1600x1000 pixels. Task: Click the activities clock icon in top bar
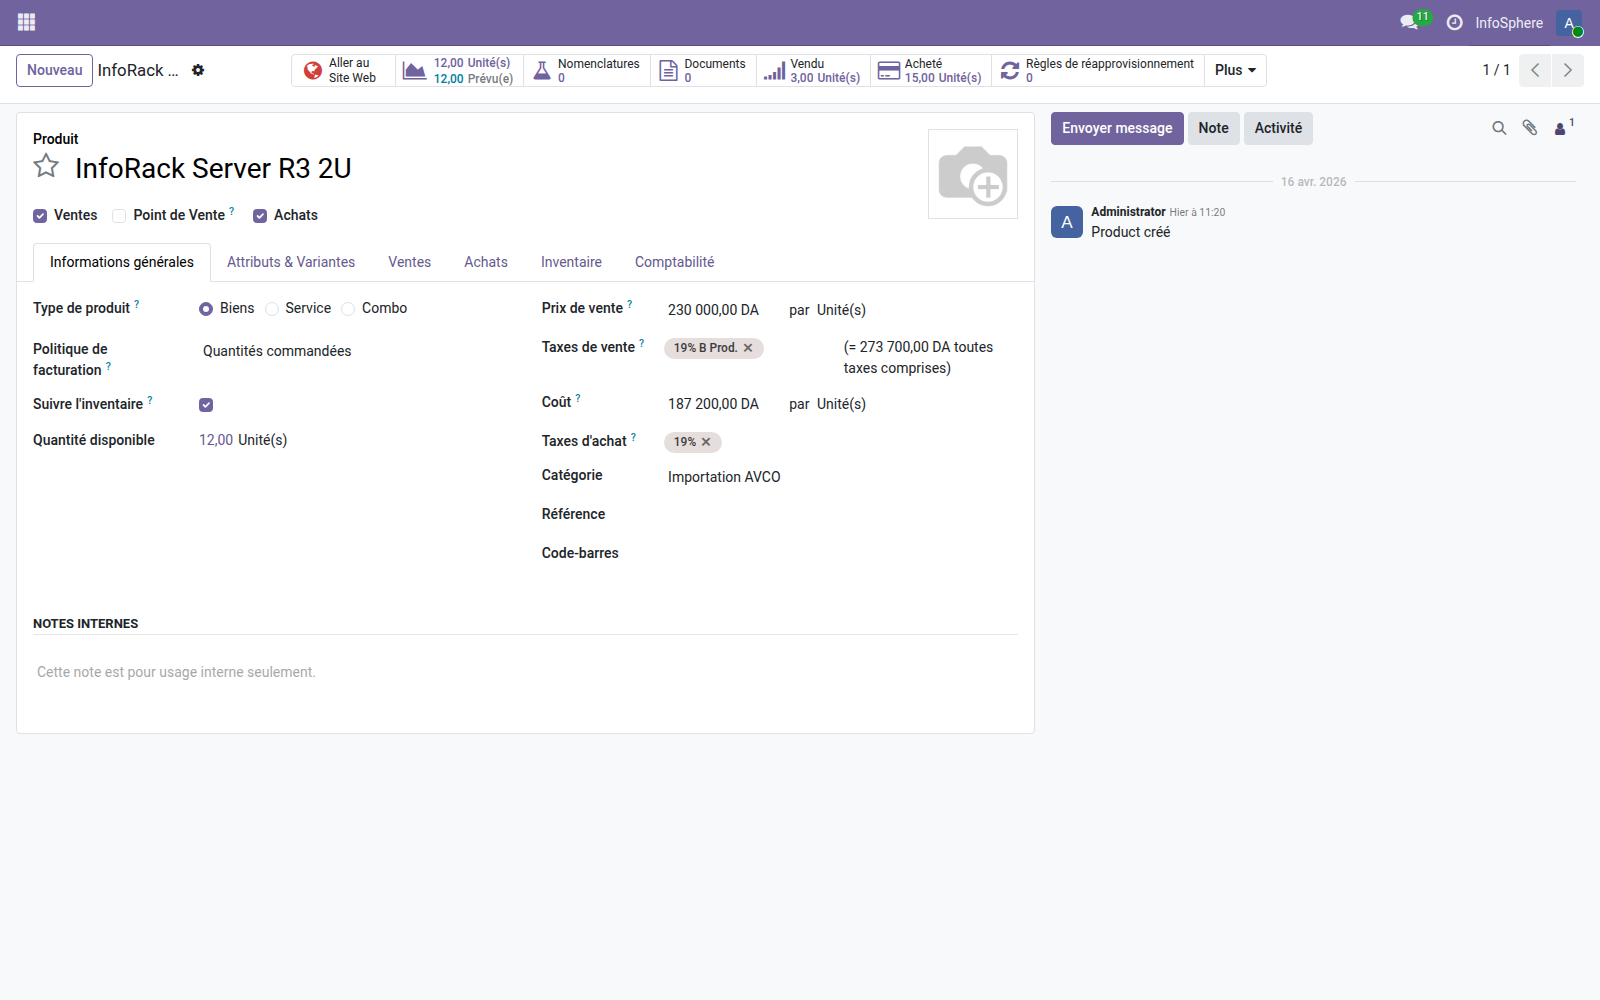point(1454,22)
